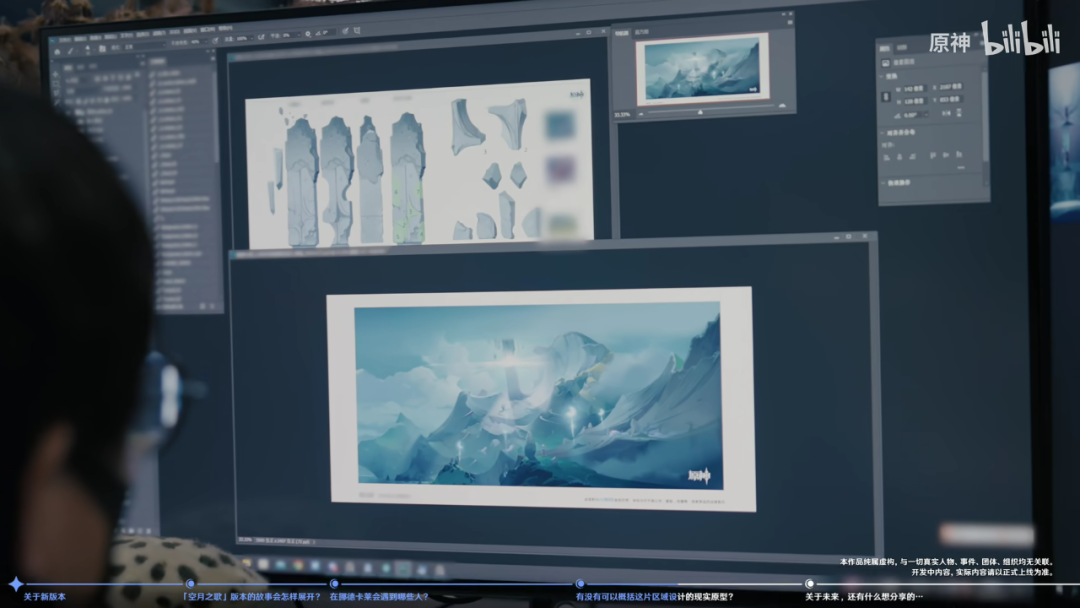This screenshot has width=1080, height=608.
Task: Open the smoothing percentage dropdown arrow
Action: tap(299, 35)
